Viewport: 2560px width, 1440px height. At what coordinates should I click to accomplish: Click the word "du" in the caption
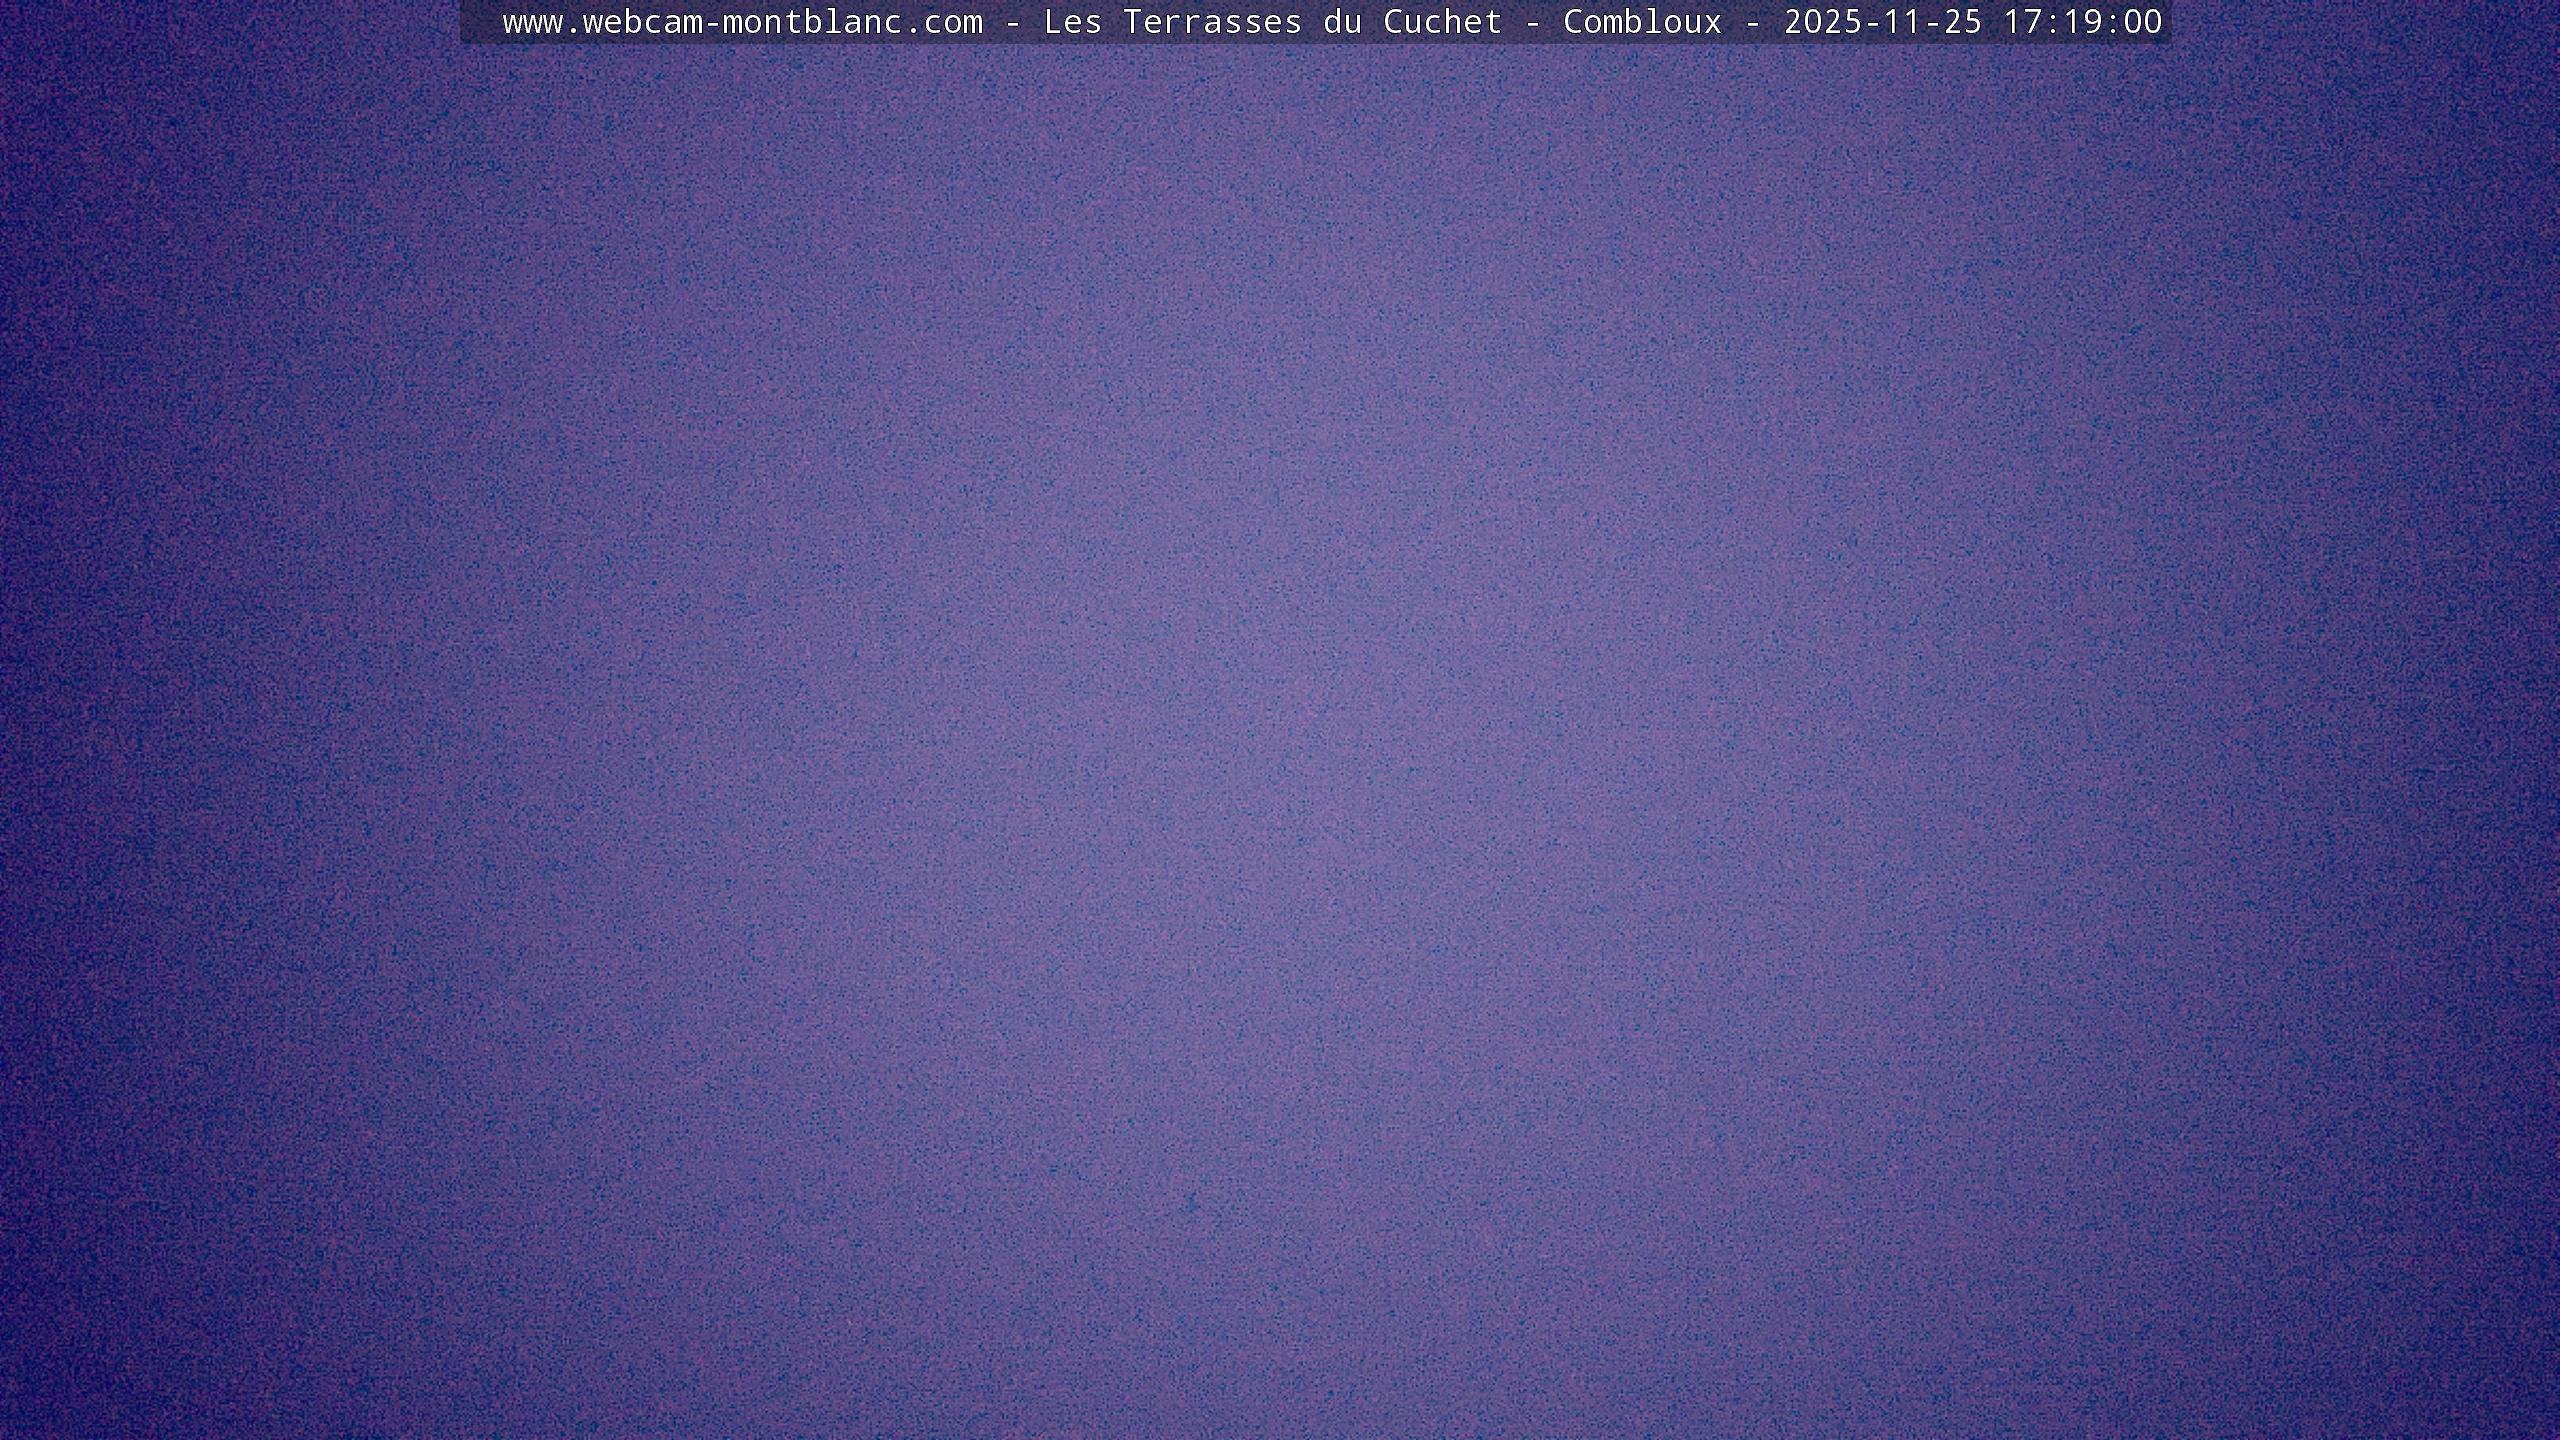pos(1342,22)
